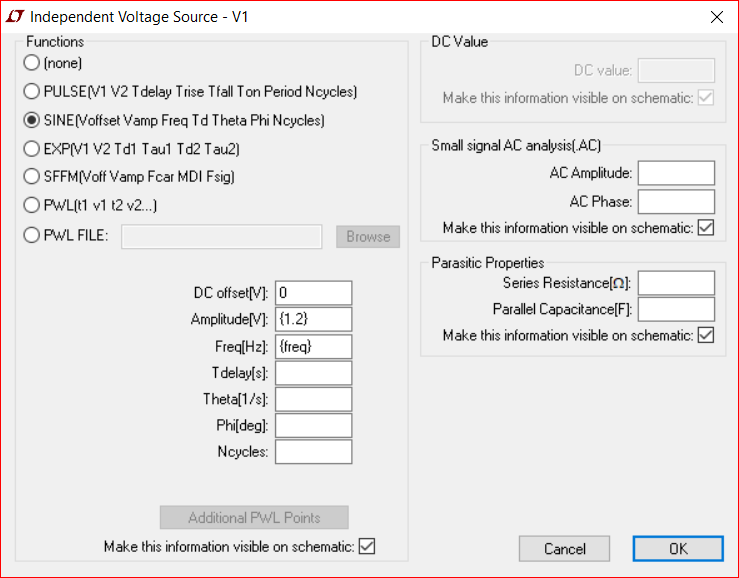
Task: Focus the Tdelay[s] input box
Action: pos(313,373)
